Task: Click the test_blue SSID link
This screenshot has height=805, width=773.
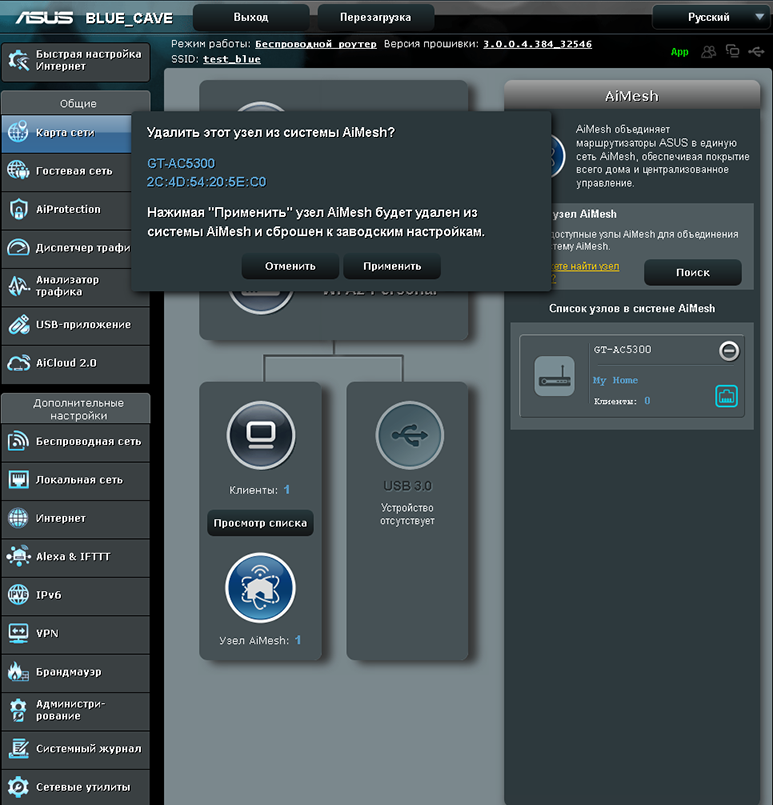Action: [x=231, y=60]
